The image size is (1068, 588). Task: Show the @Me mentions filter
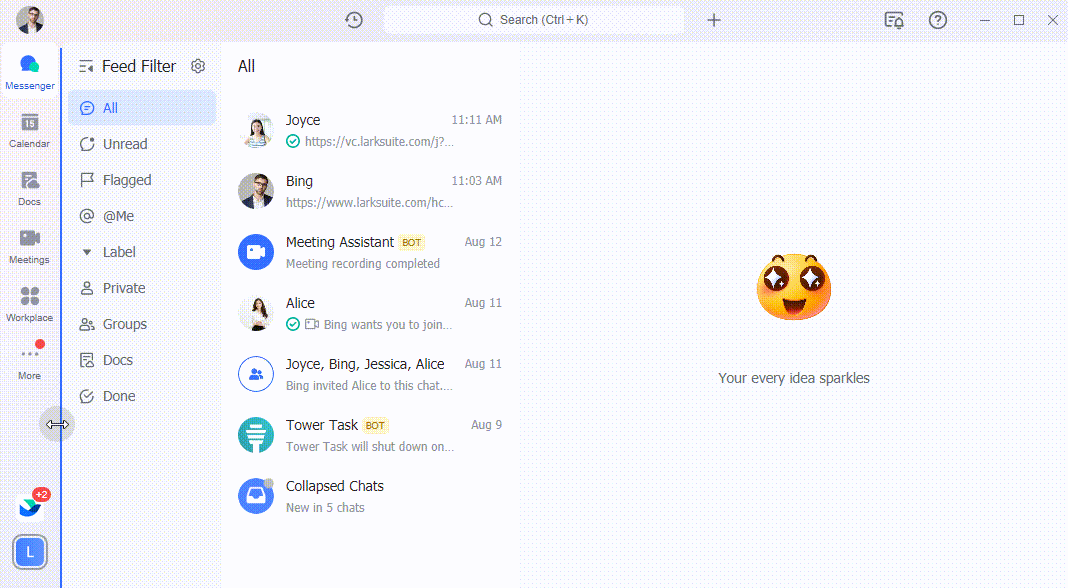(118, 216)
